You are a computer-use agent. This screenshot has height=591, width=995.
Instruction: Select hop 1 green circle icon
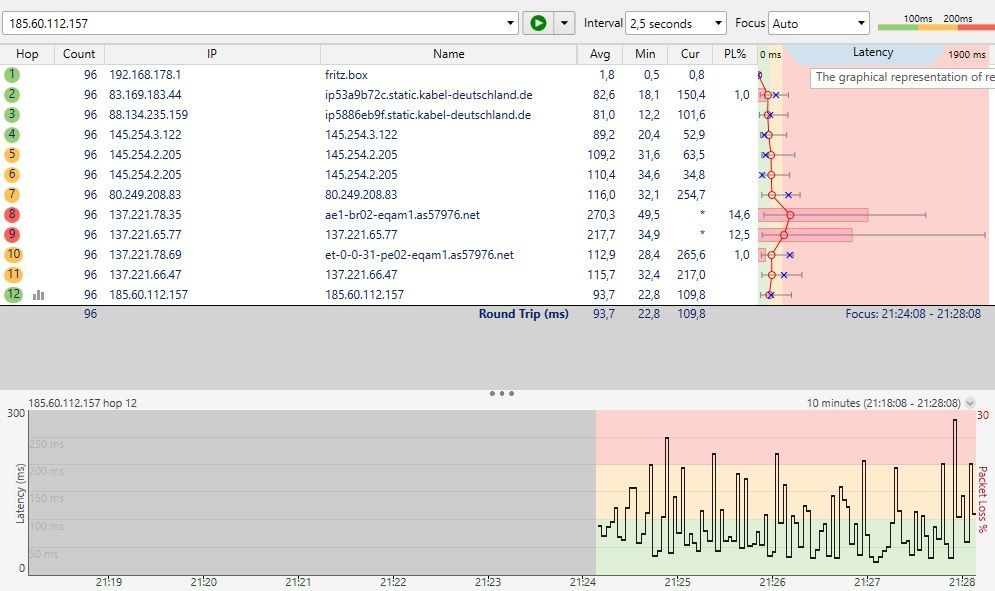coord(12,74)
